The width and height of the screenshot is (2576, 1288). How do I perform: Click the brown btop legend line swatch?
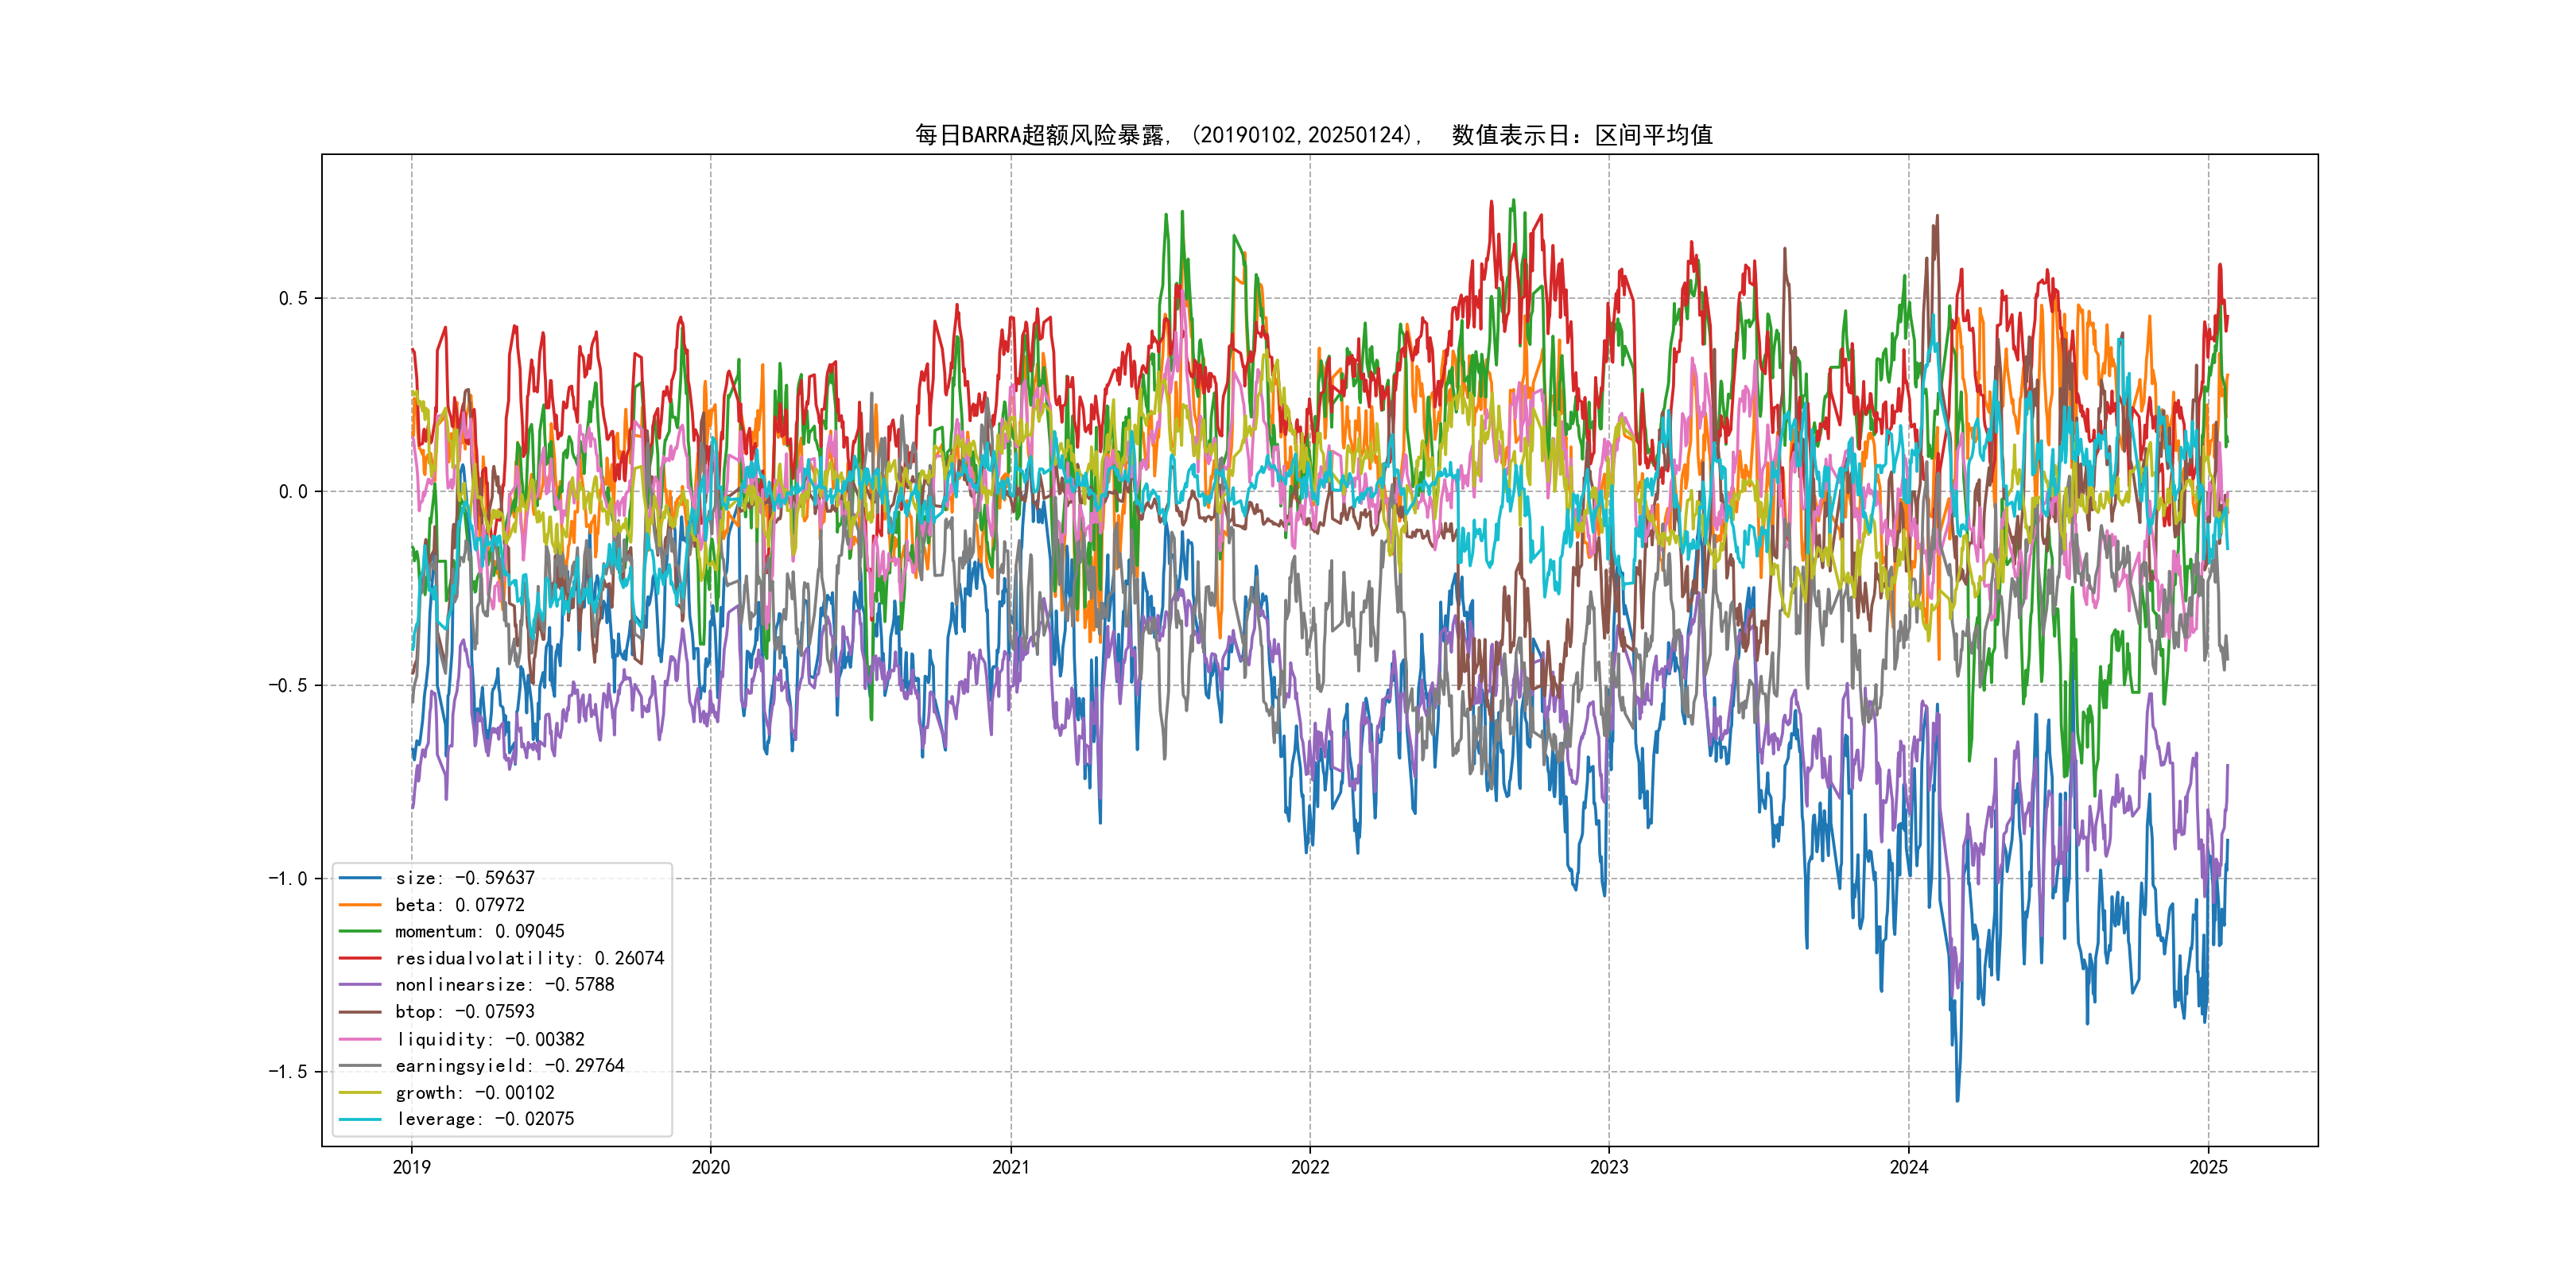(360, 1012)
